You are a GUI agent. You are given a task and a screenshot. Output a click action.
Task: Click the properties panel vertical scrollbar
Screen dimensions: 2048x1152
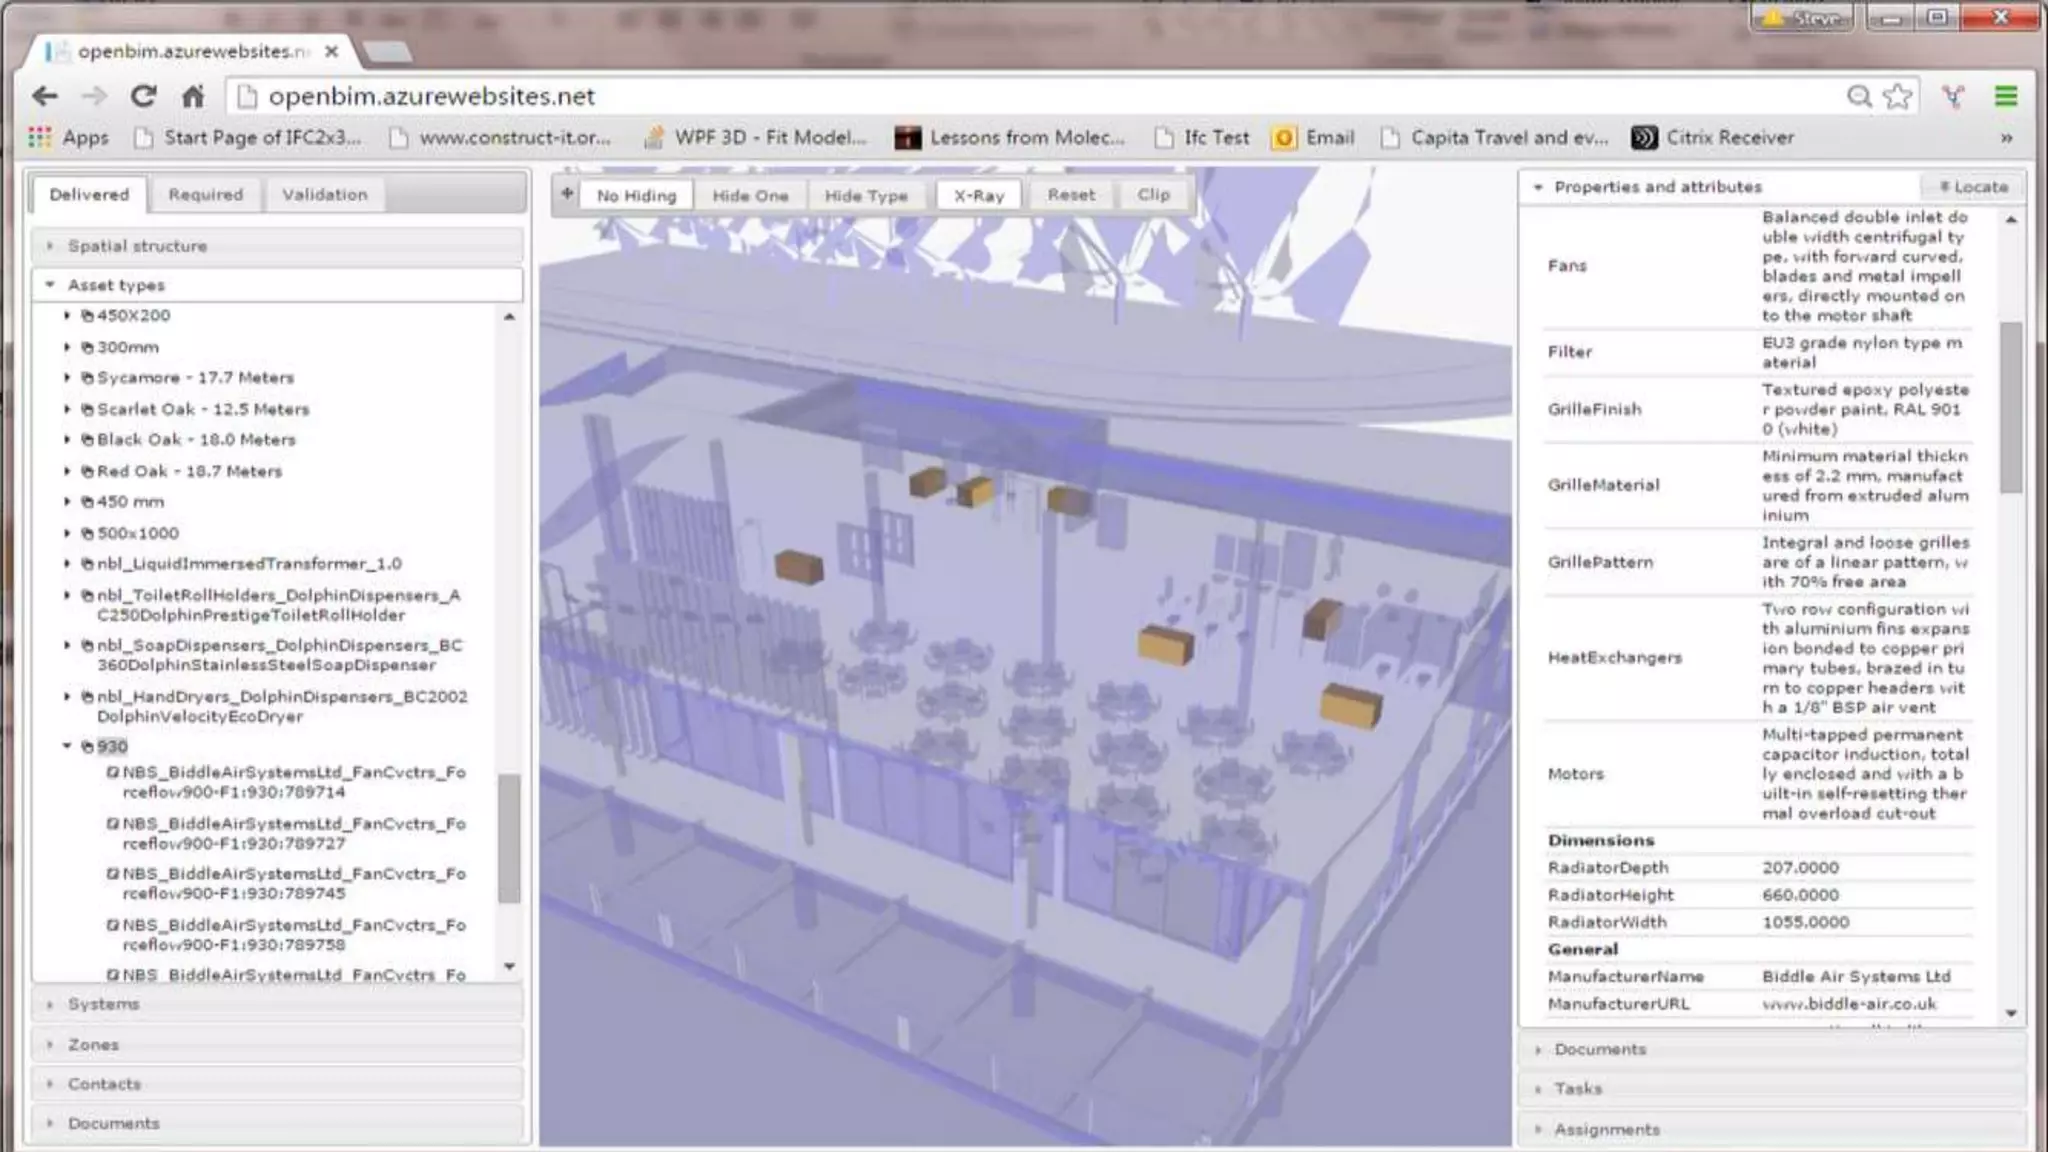2010,405
